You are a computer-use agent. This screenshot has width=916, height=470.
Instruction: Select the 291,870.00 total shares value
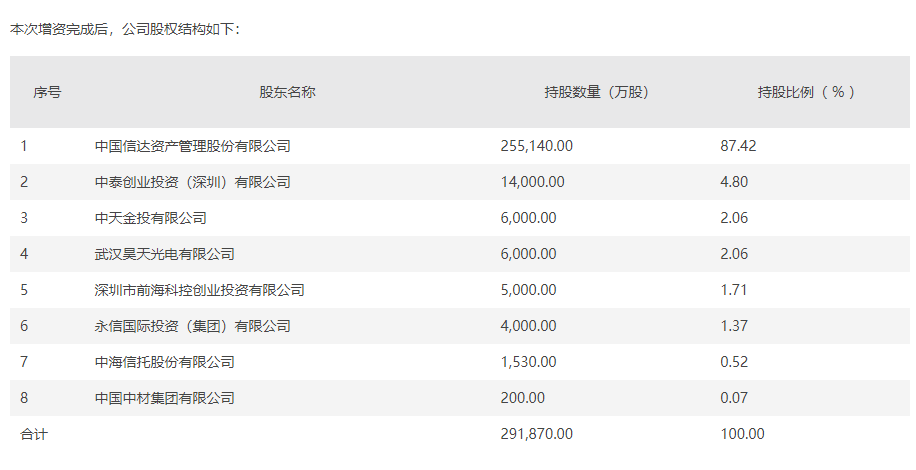click(536, 434)
